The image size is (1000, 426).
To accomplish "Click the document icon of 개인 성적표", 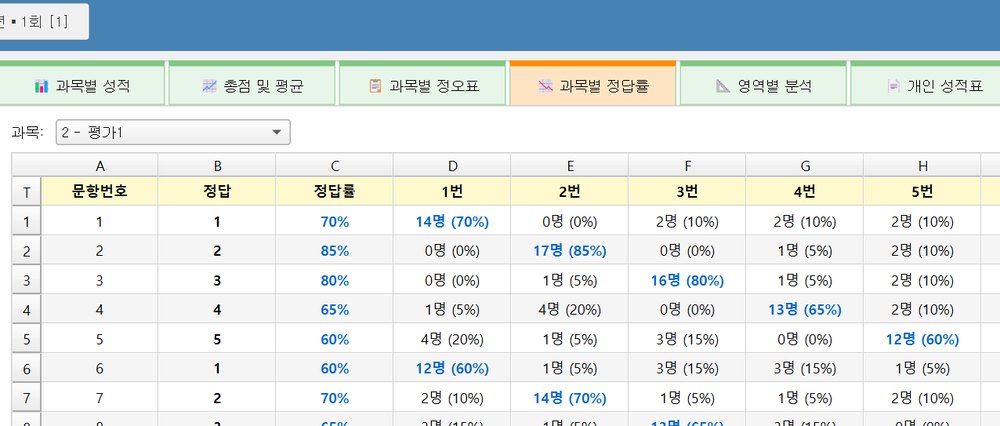I will tap(893, 86).
